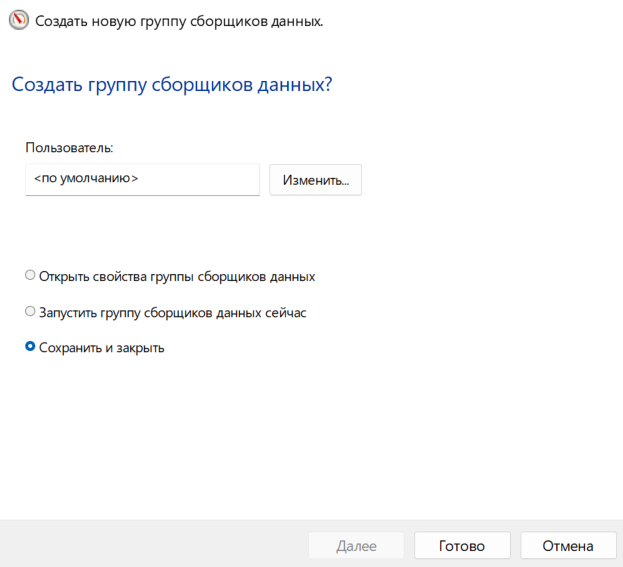Screen dimensions: 623x567
Task: Click the title text 'Создать новую группу сборщиков данных.'
Action: click(x=179, y=21)
